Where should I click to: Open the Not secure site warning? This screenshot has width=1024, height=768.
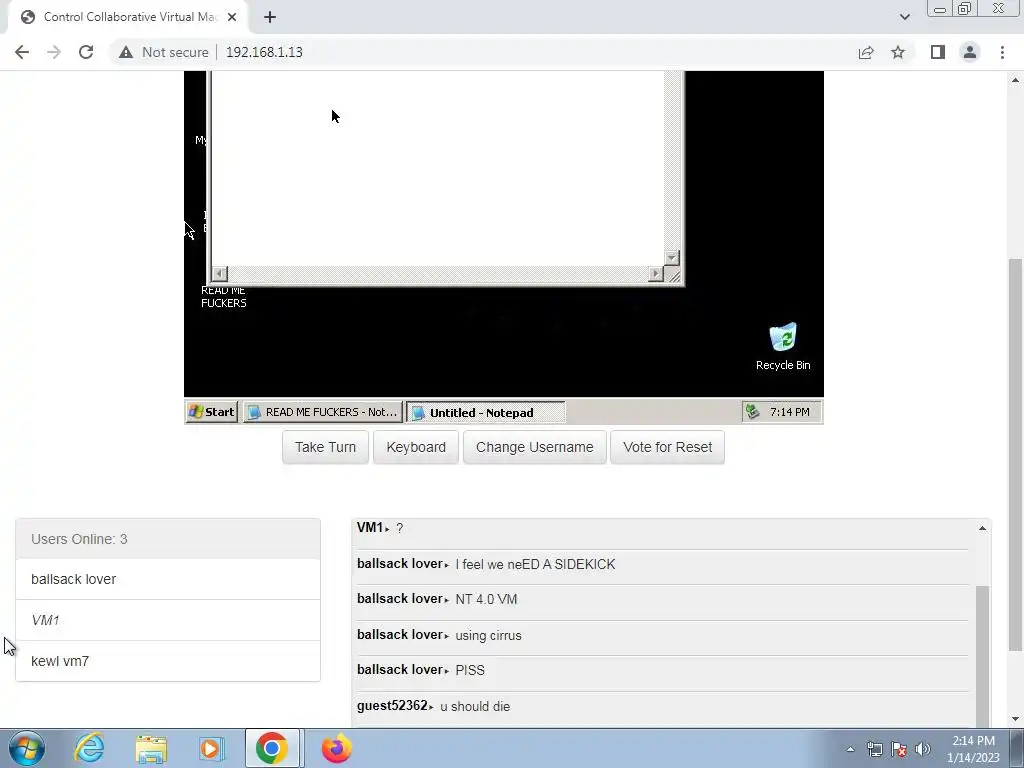tap(163, 52)
